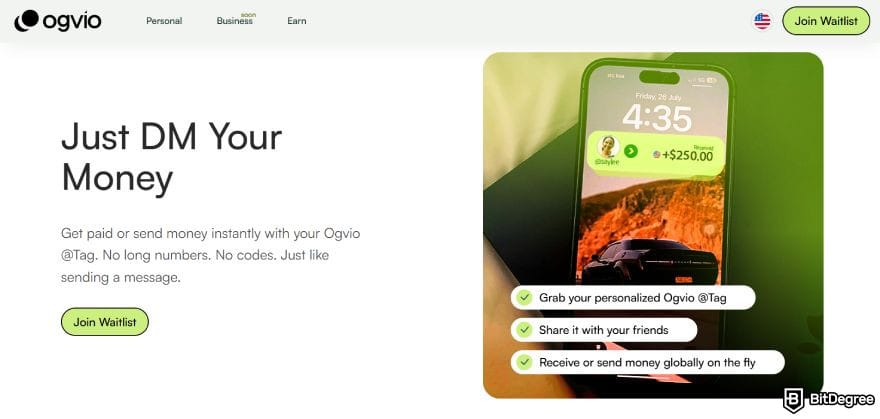
Task: Click the Just DM Your Money heading
Action: click(172, 157)
